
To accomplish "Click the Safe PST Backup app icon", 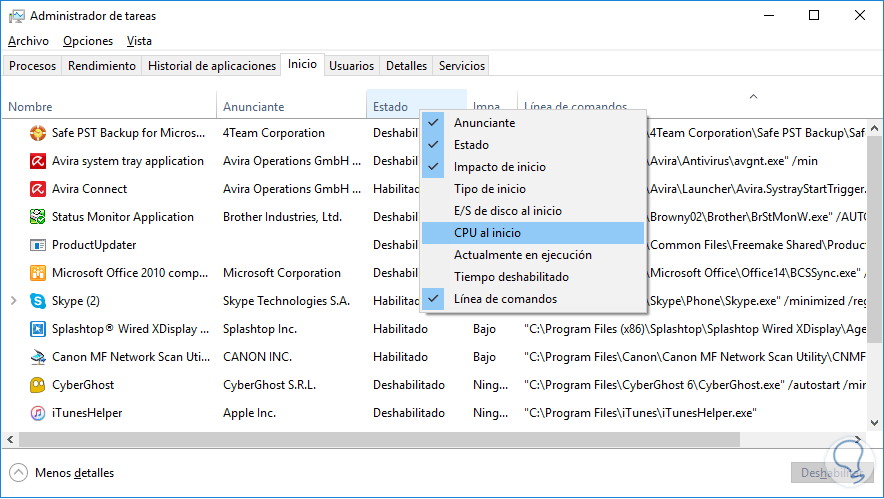I will (37, 133).
